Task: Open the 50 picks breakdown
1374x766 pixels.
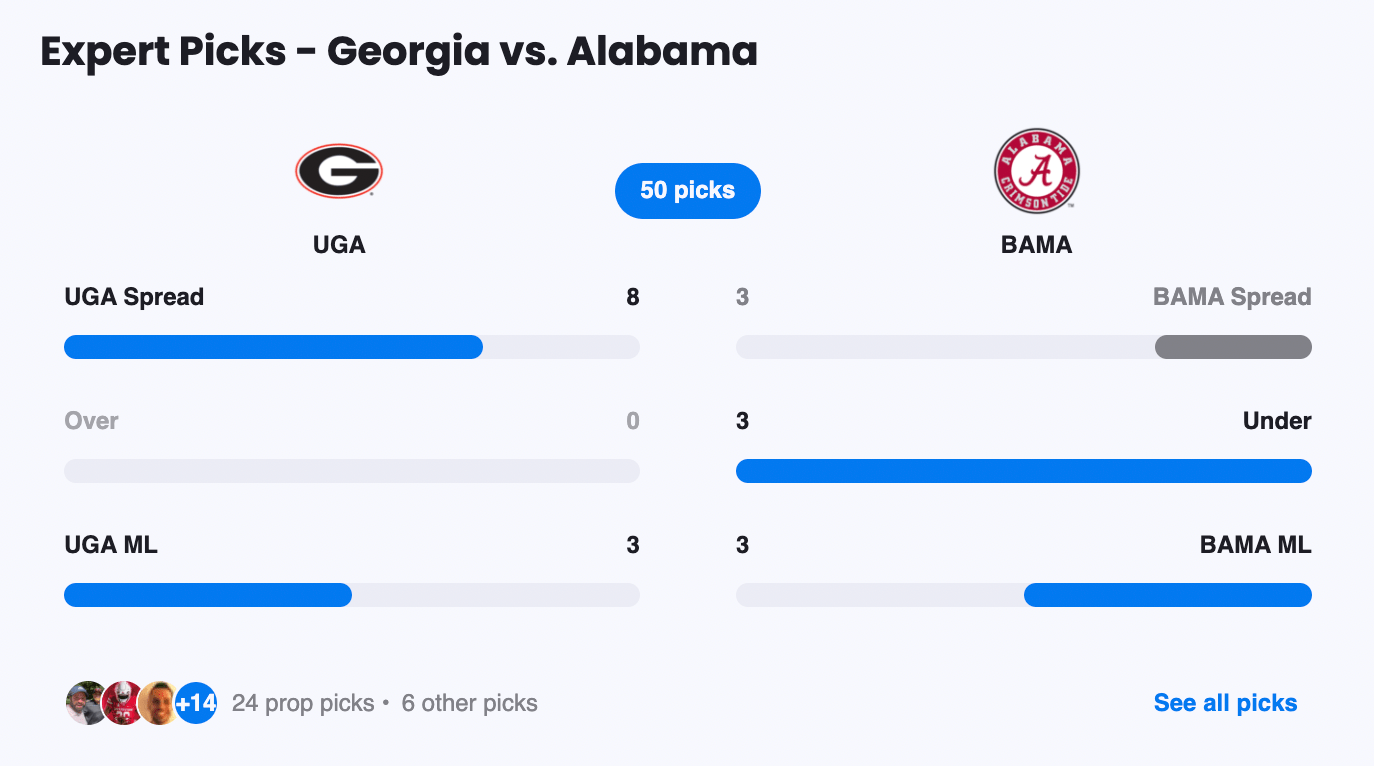Action: click(687, 190)
